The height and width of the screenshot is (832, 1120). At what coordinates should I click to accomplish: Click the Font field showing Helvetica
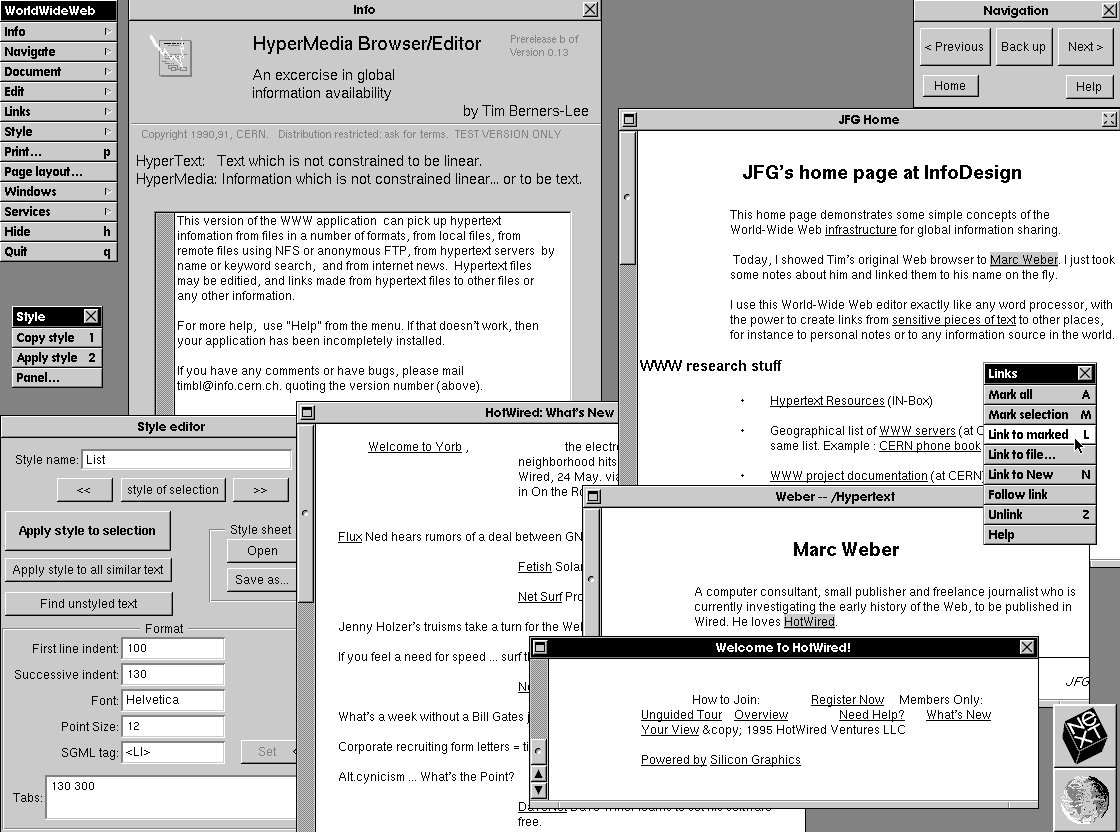(x=173, y=700)
